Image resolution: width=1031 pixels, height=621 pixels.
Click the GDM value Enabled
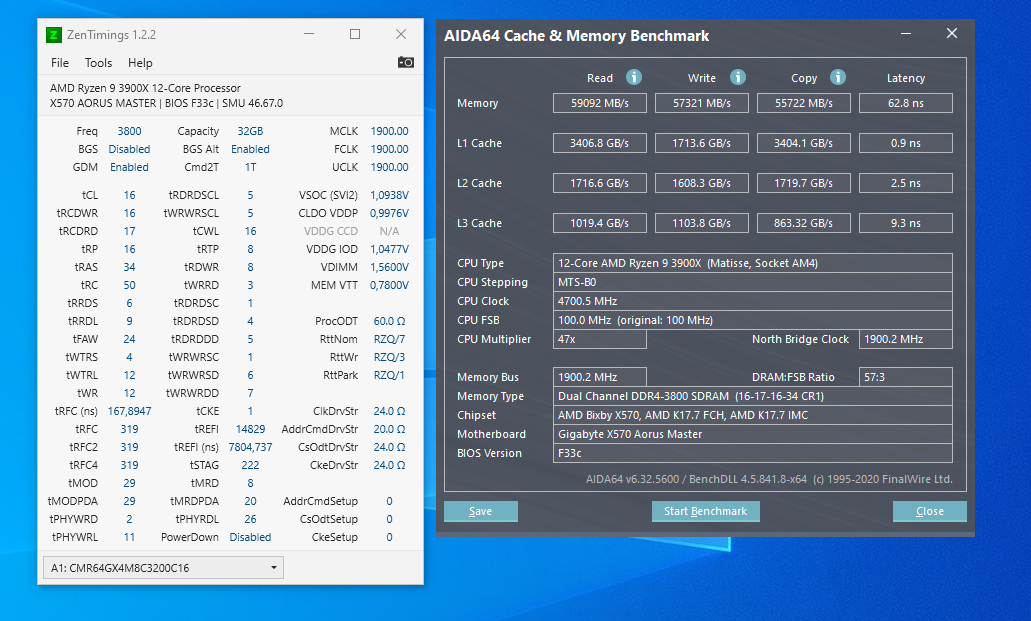pos(130,167)
